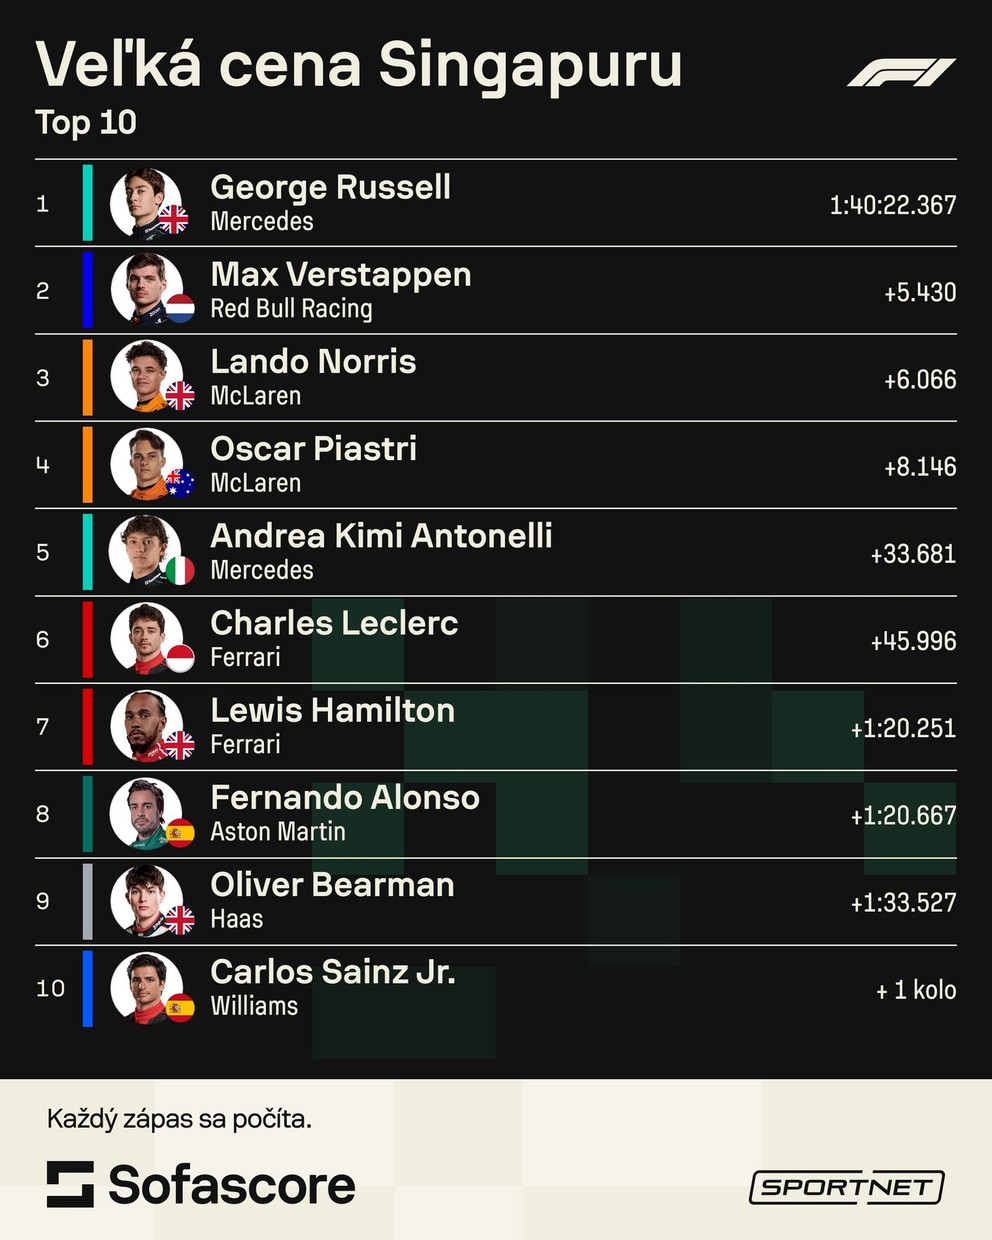This screenshot has height=1240, width=992.
Task: Click the teal Mercedes color bar for Russell
Action: point(88,203)
